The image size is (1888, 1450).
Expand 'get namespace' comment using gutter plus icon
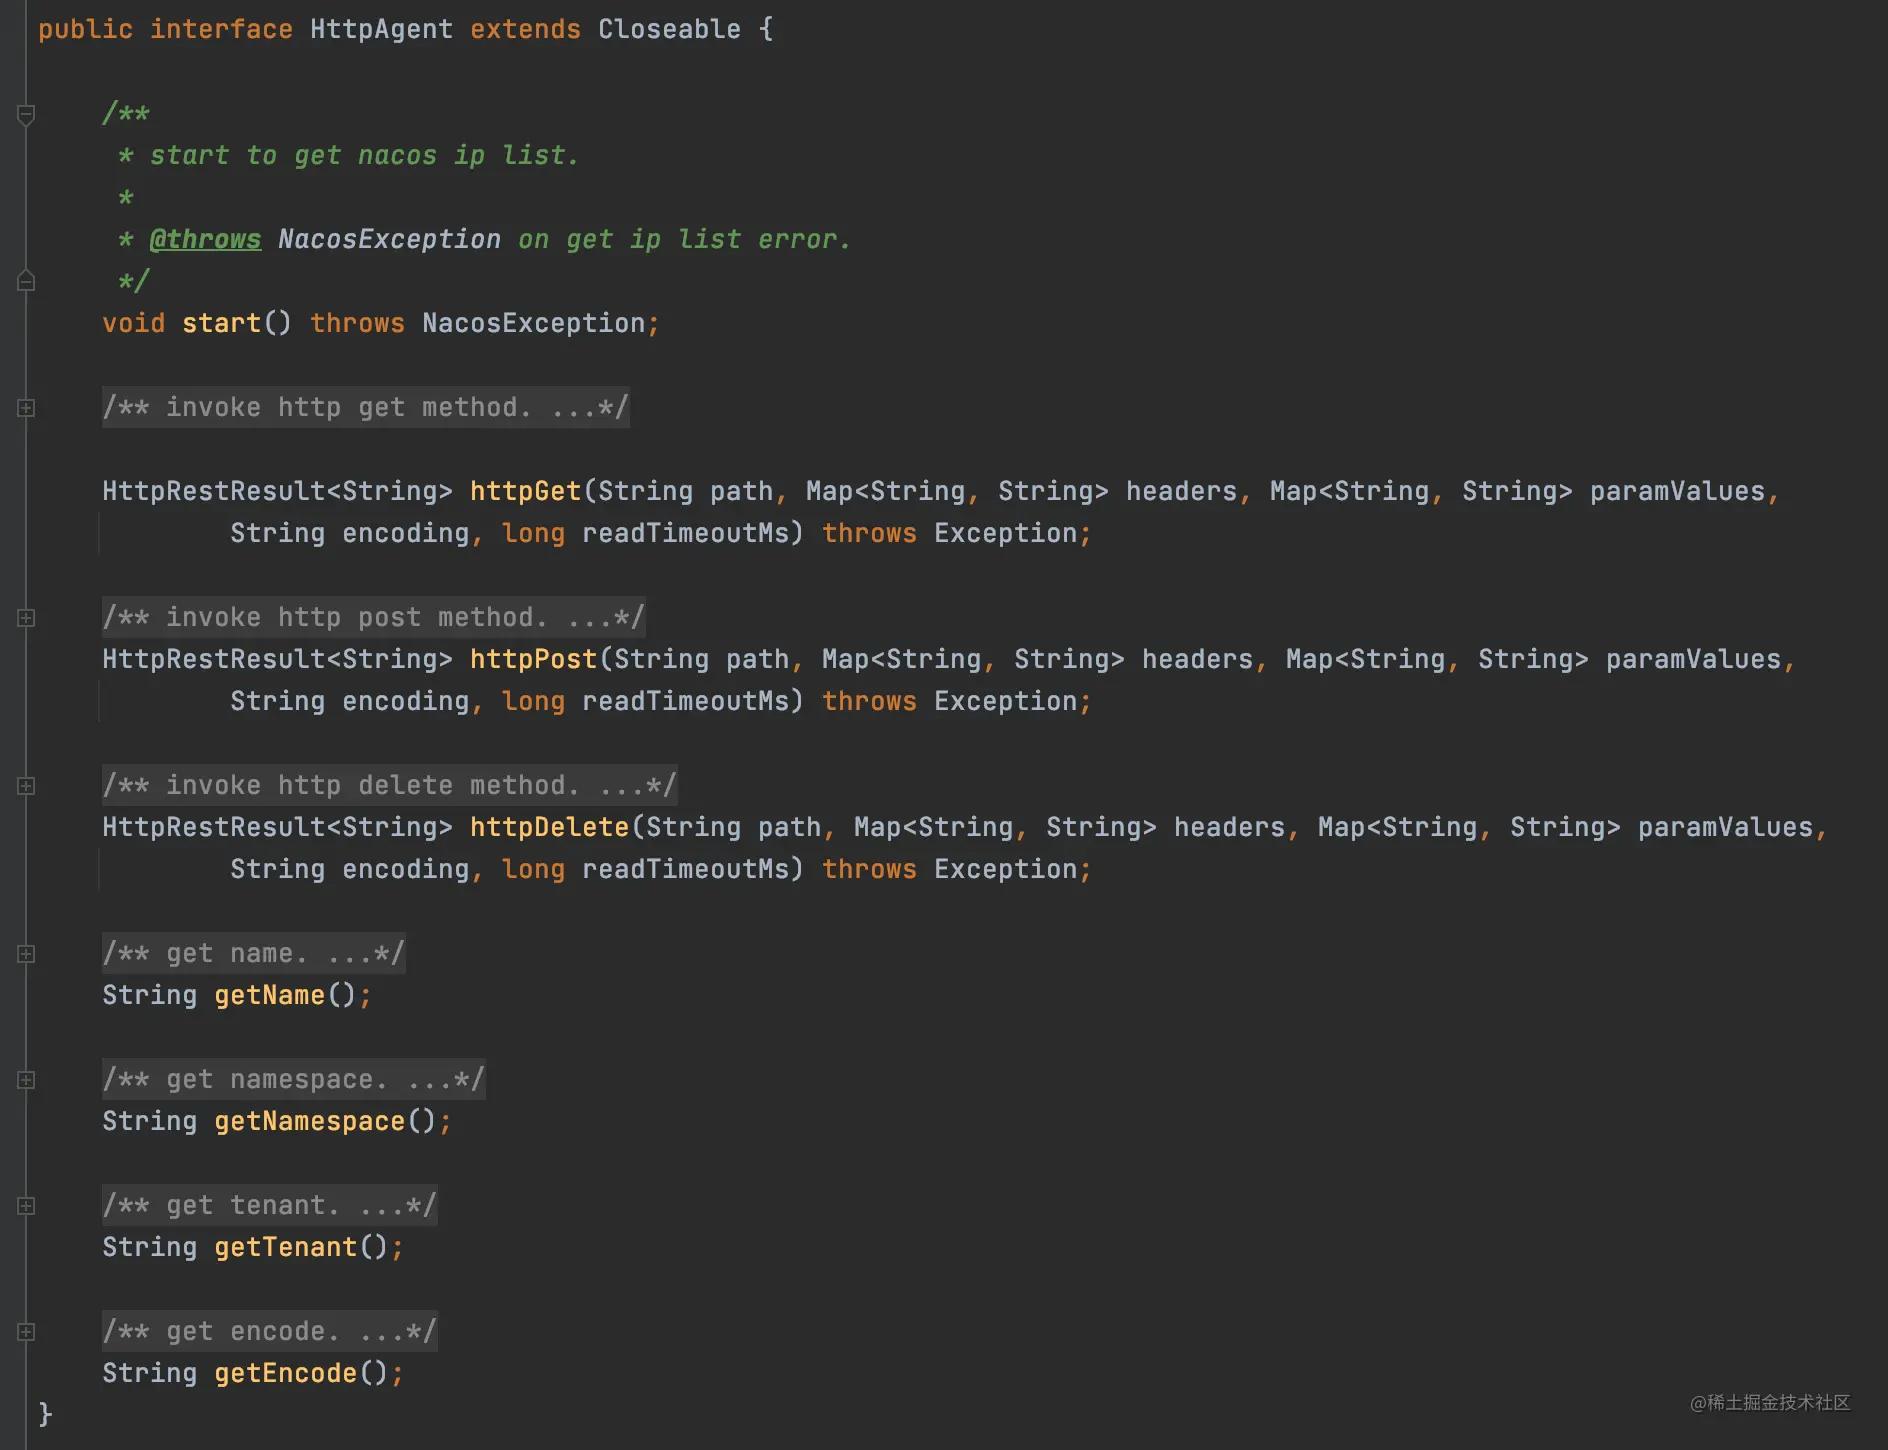pos(26,1080)
